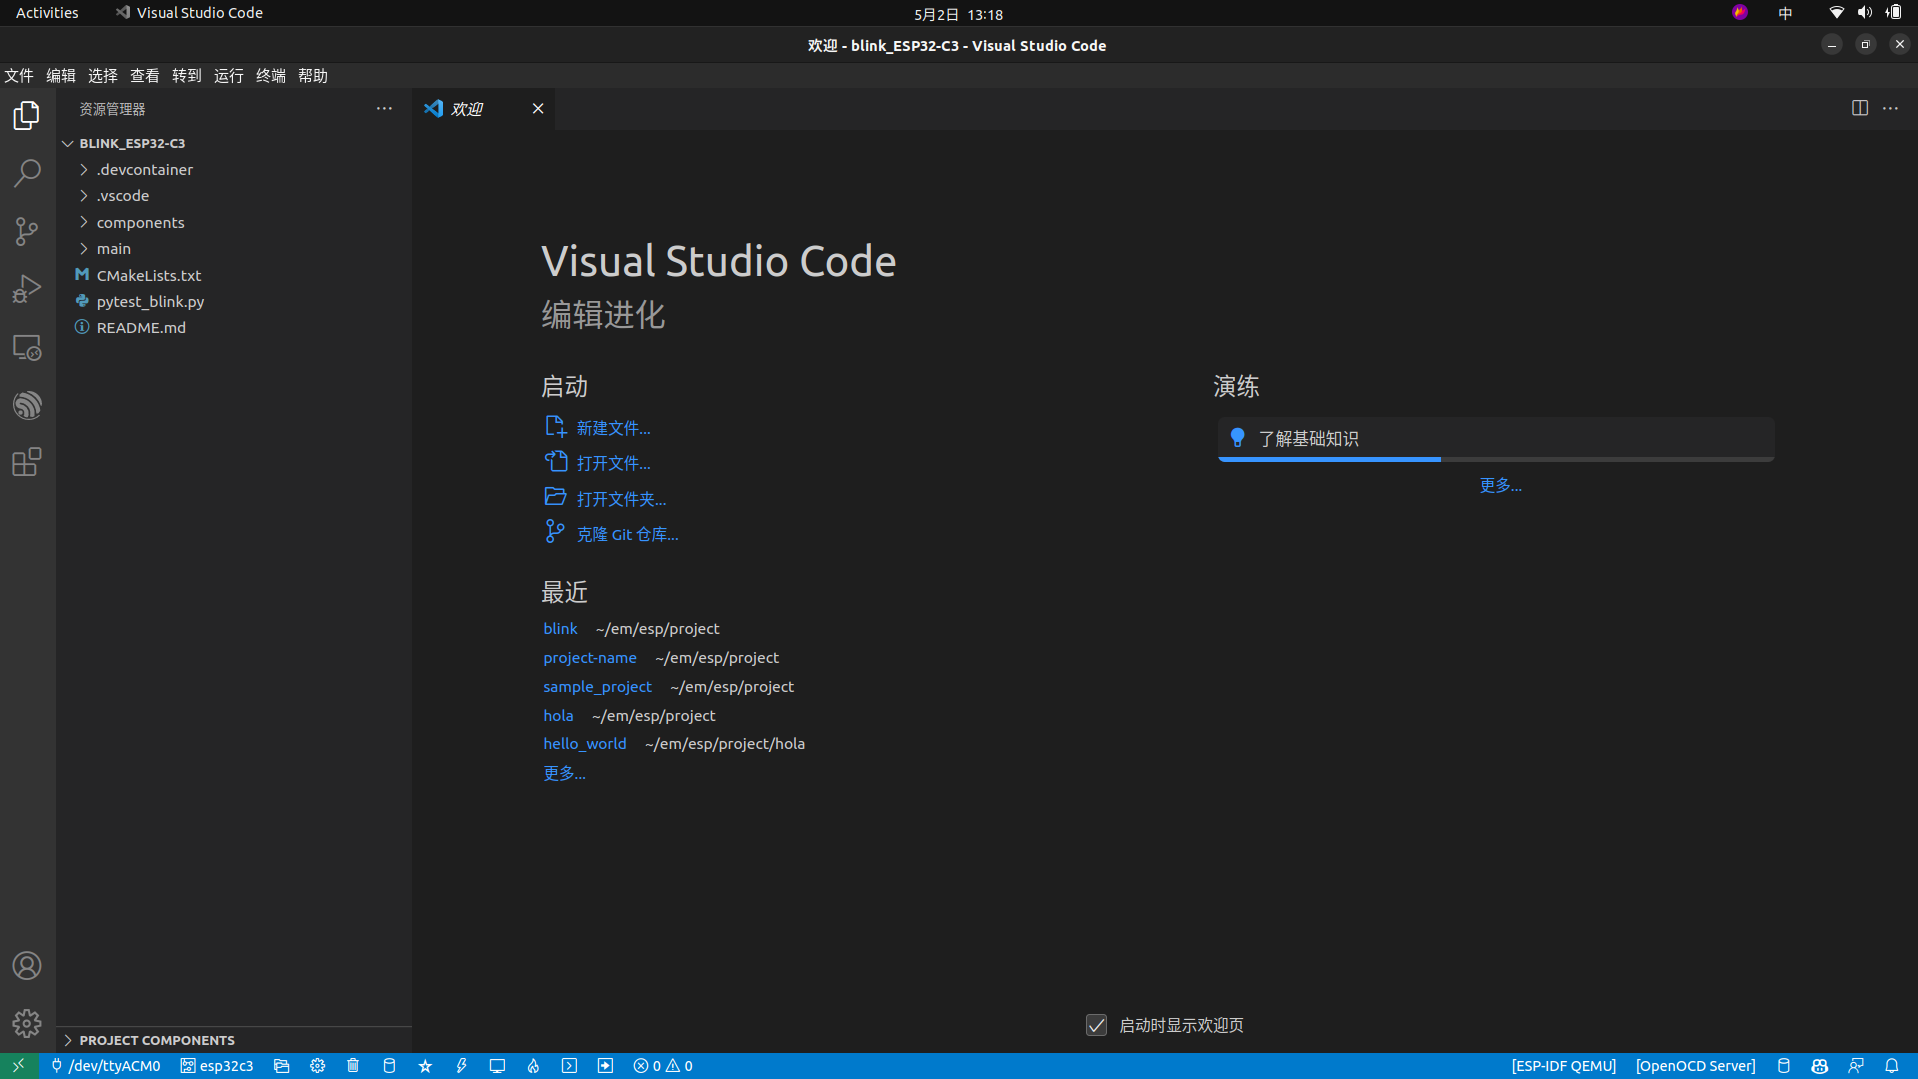Open the 帮助 (Help) menu
1918x1079 pixels.
coord(313,76)
